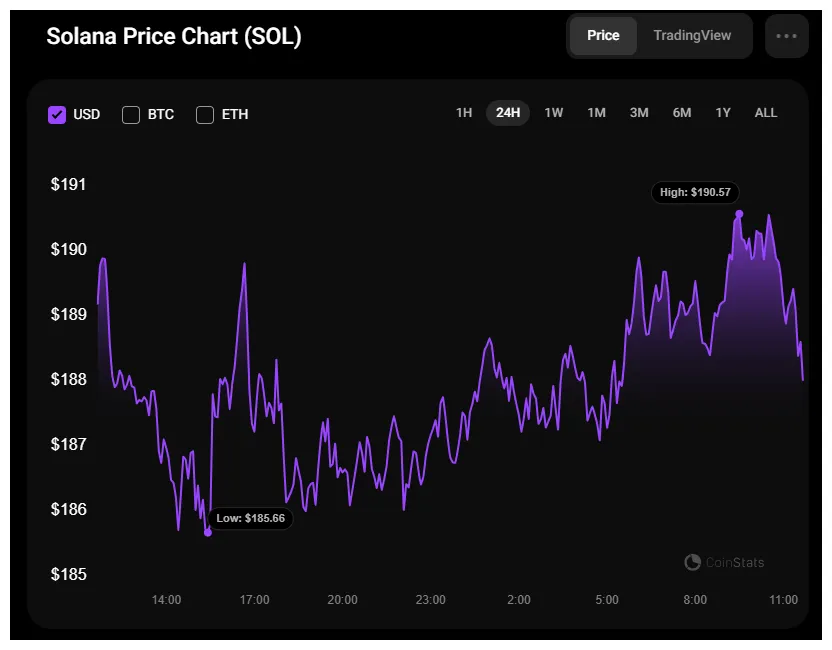Switch to the TradingView tab
The width and height of the screenshot is (832, 650).
click(x=692, y=35)
